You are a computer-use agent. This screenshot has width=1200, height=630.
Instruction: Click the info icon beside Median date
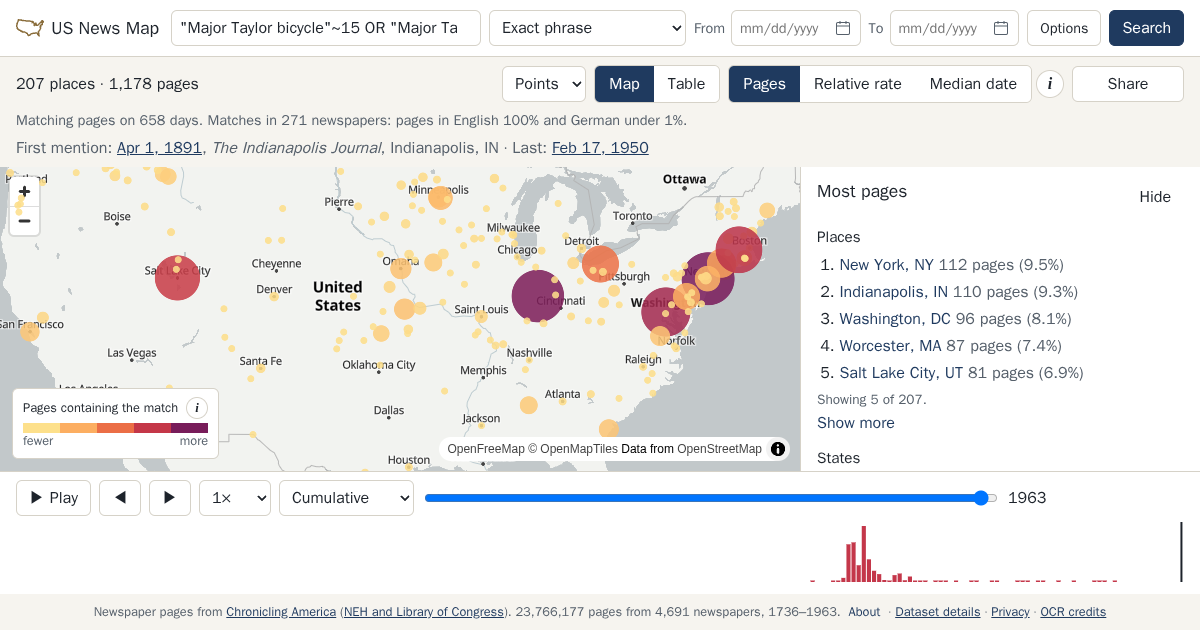[1050, 84]
